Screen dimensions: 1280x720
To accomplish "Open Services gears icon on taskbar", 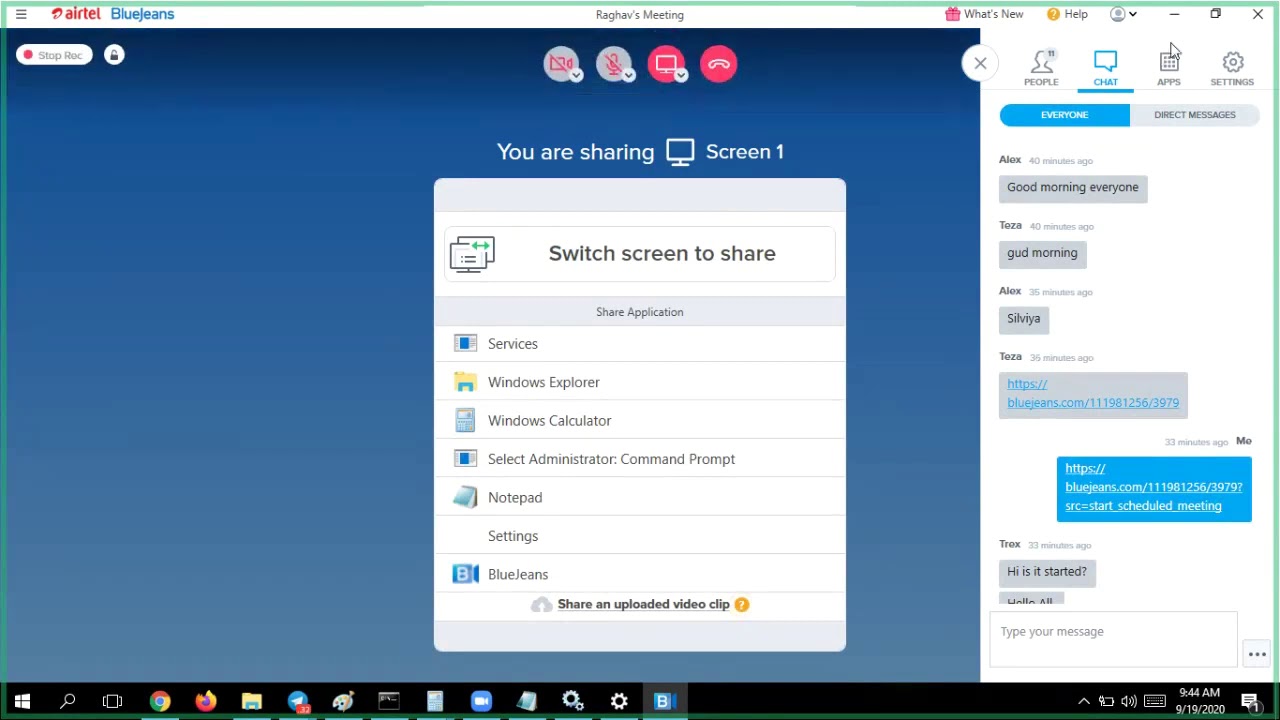I will (573, 701).
